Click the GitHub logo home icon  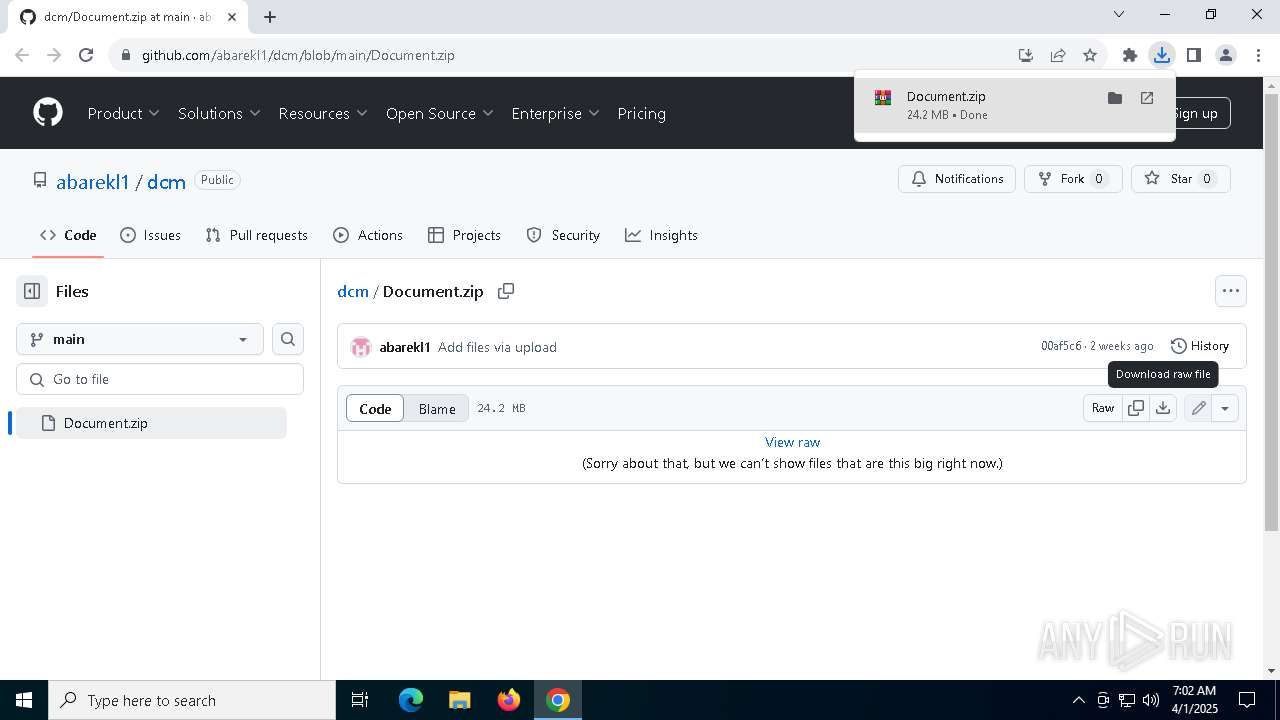(48, 113)
